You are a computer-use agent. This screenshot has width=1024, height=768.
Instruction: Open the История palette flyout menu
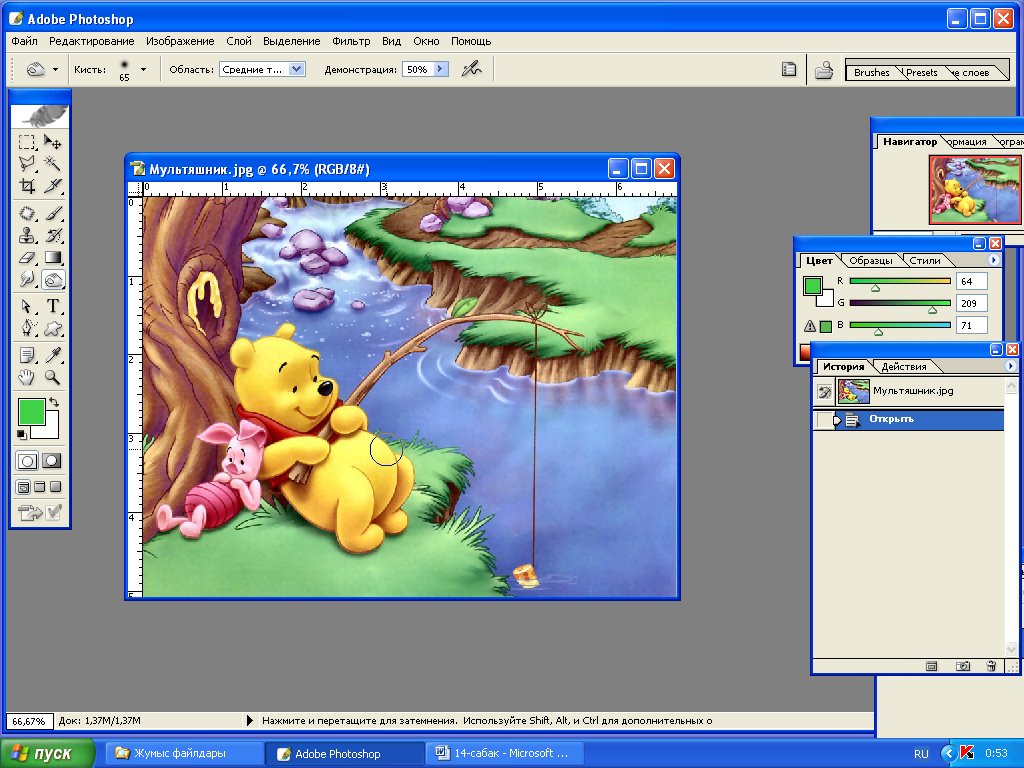point(1010,366)
